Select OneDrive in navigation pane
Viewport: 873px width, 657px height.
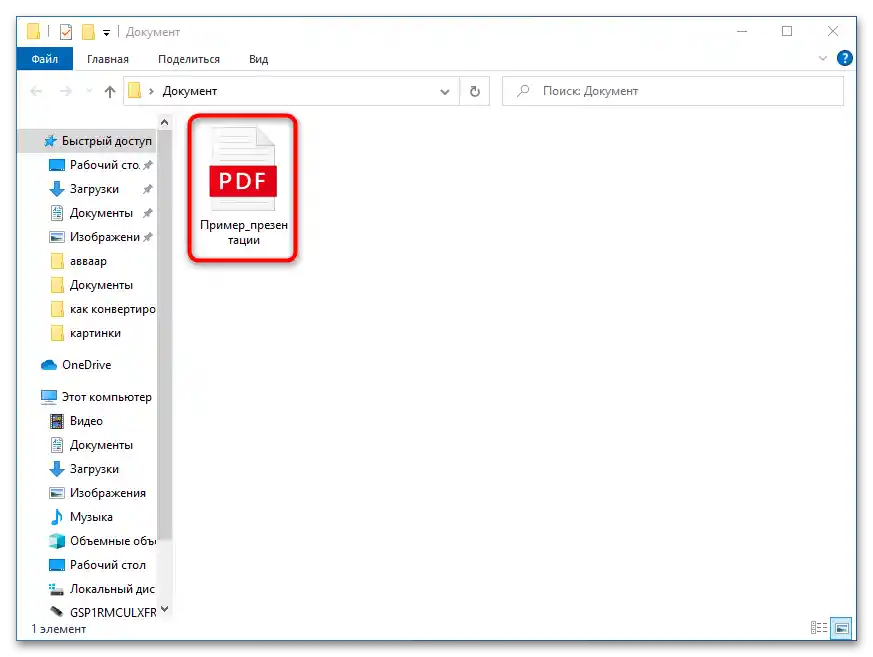pos(76,365)
